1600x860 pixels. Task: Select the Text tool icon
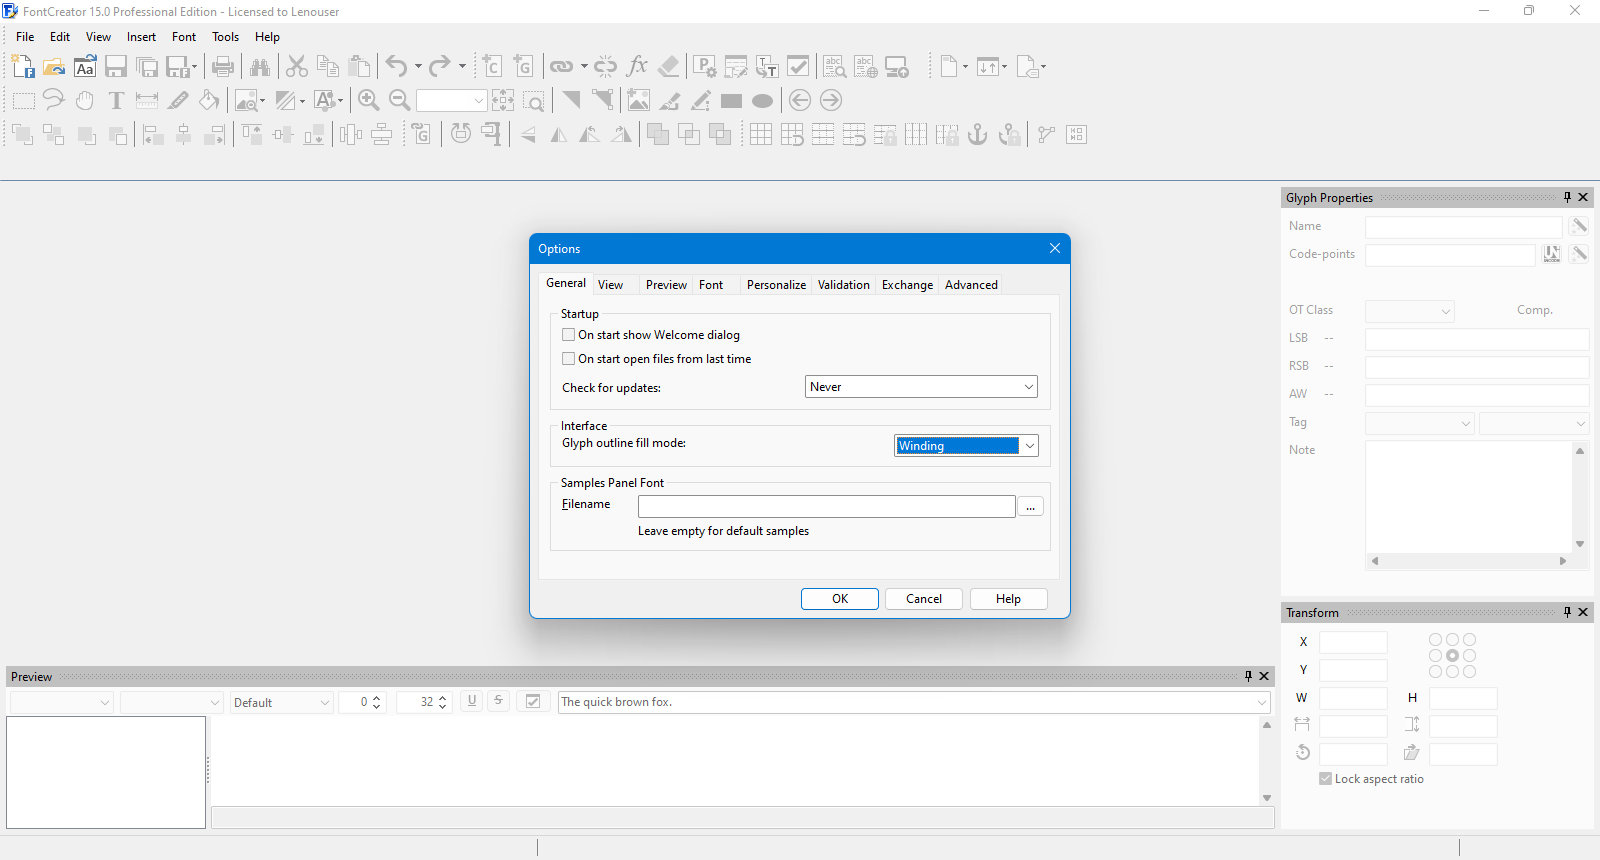(116, 100)
